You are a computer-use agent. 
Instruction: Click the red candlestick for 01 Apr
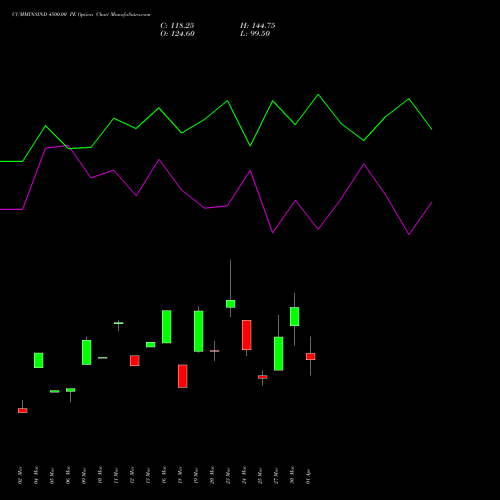point(311,357)
